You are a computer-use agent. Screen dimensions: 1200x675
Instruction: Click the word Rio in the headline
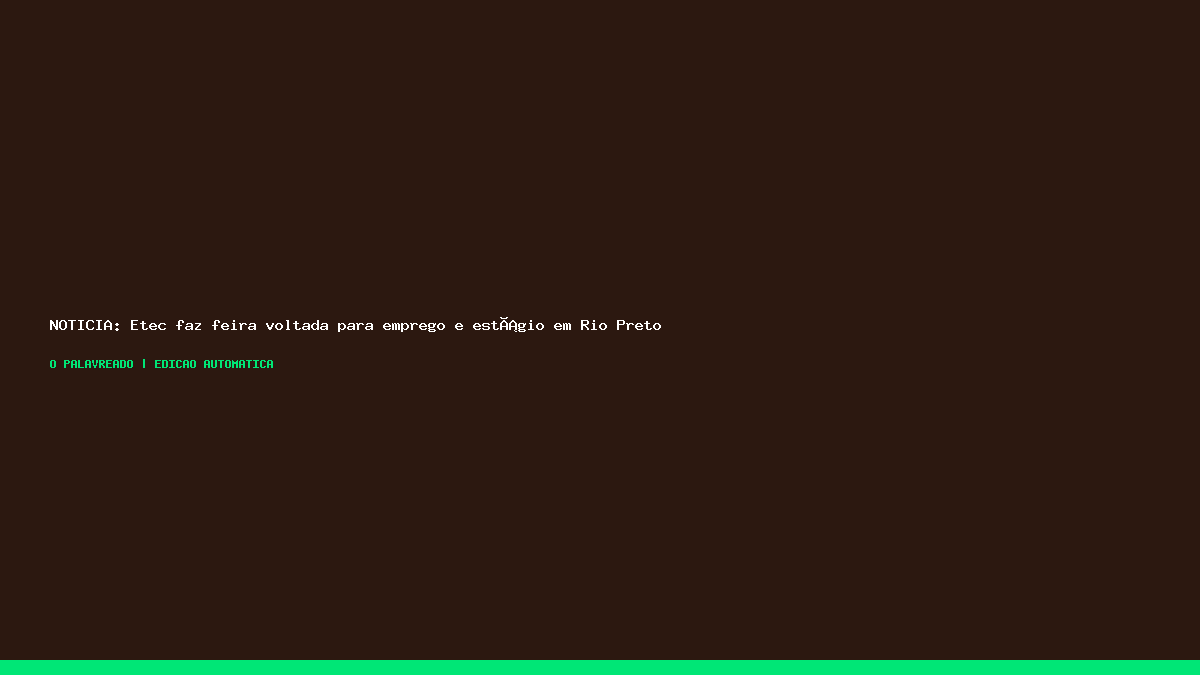(593, 325)
